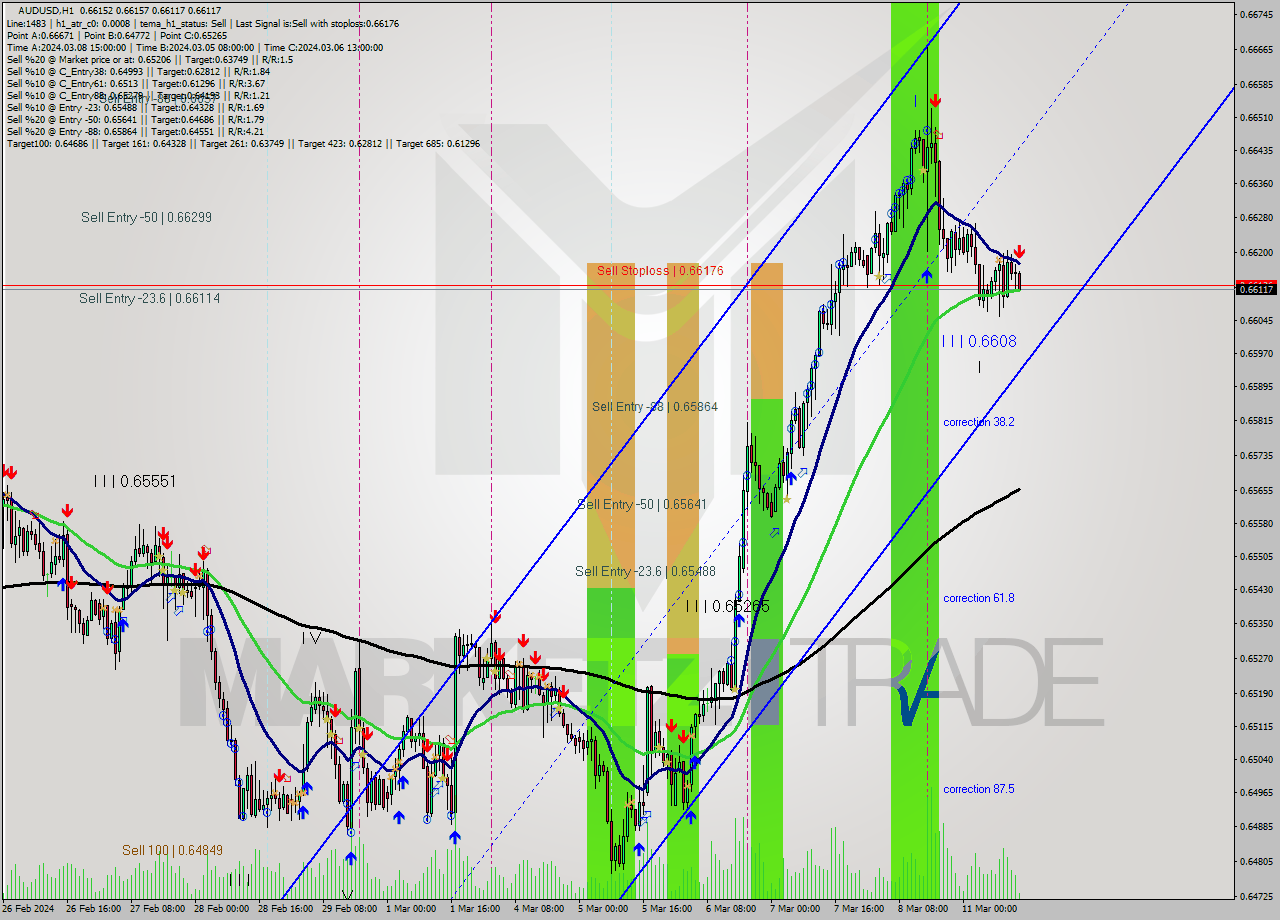Screen dimensions: 1280x920
Task: Click the 'correction 87.5' label
Action: pos(978,789)
